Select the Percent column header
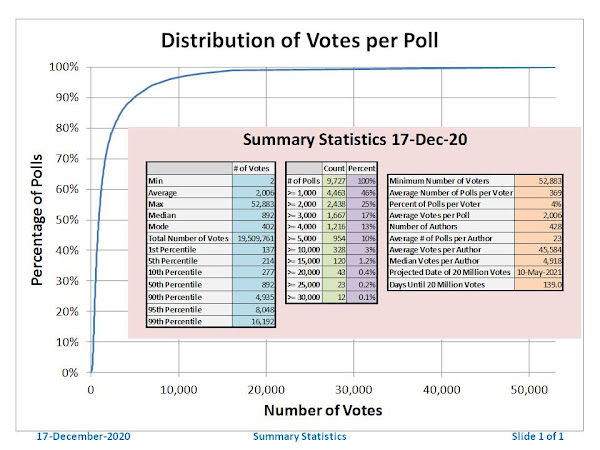The width and height of the screenshot is (600, 450). pos(362,168)
